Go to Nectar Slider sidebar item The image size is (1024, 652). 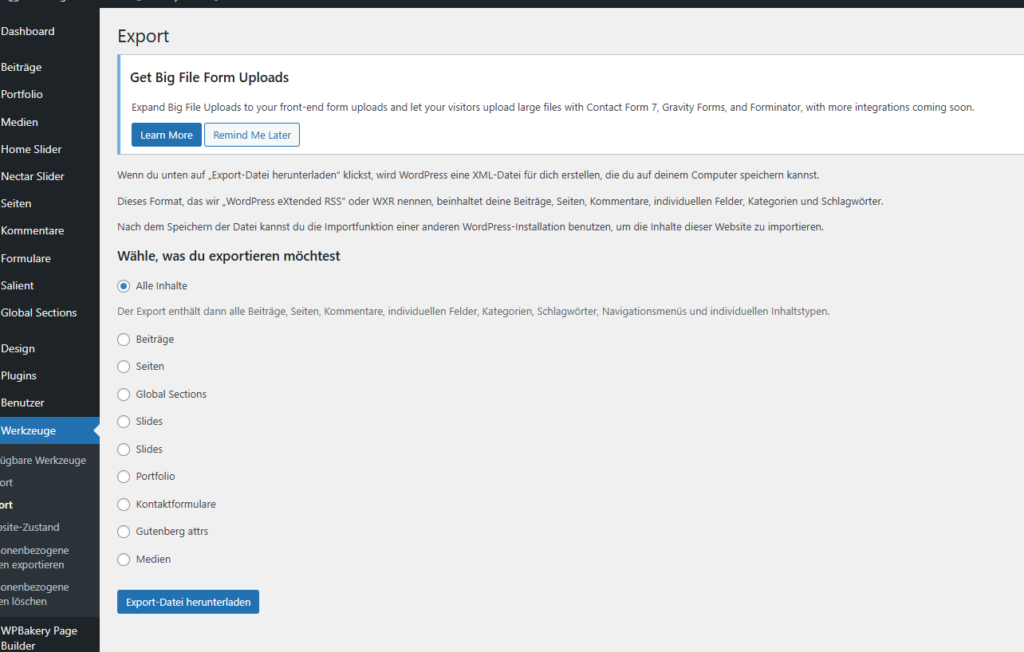32,177
